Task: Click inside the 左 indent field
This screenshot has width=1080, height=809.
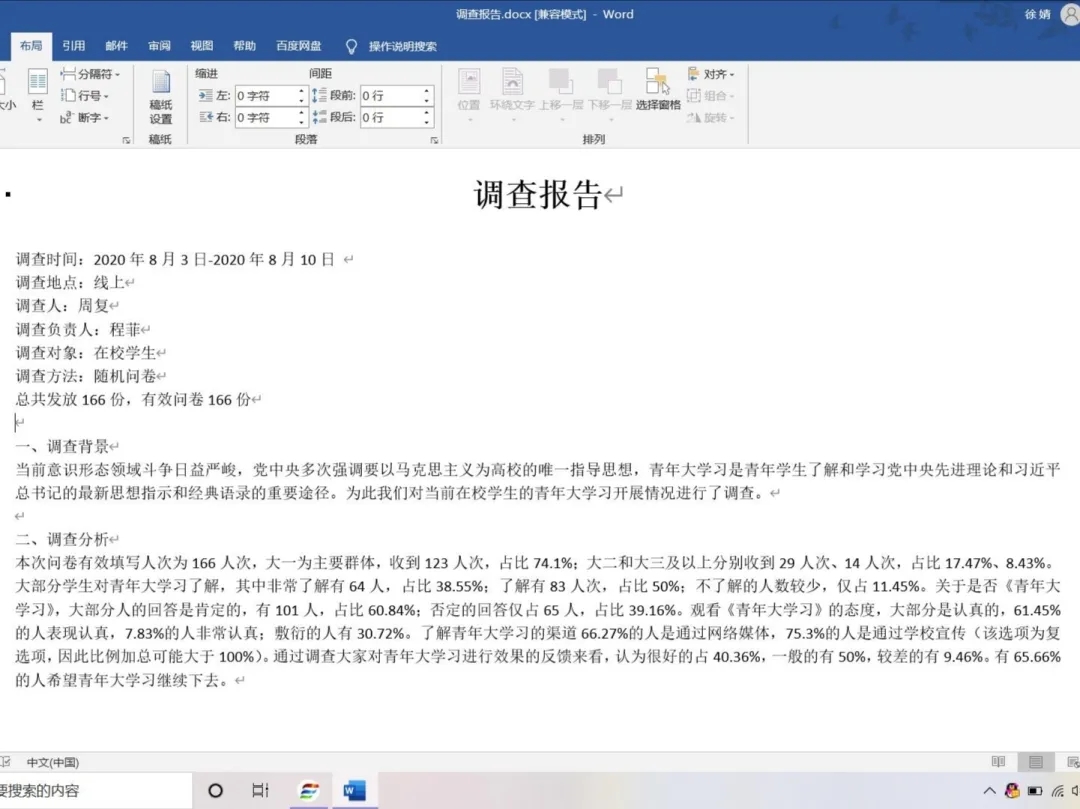Action: [260, 96]
